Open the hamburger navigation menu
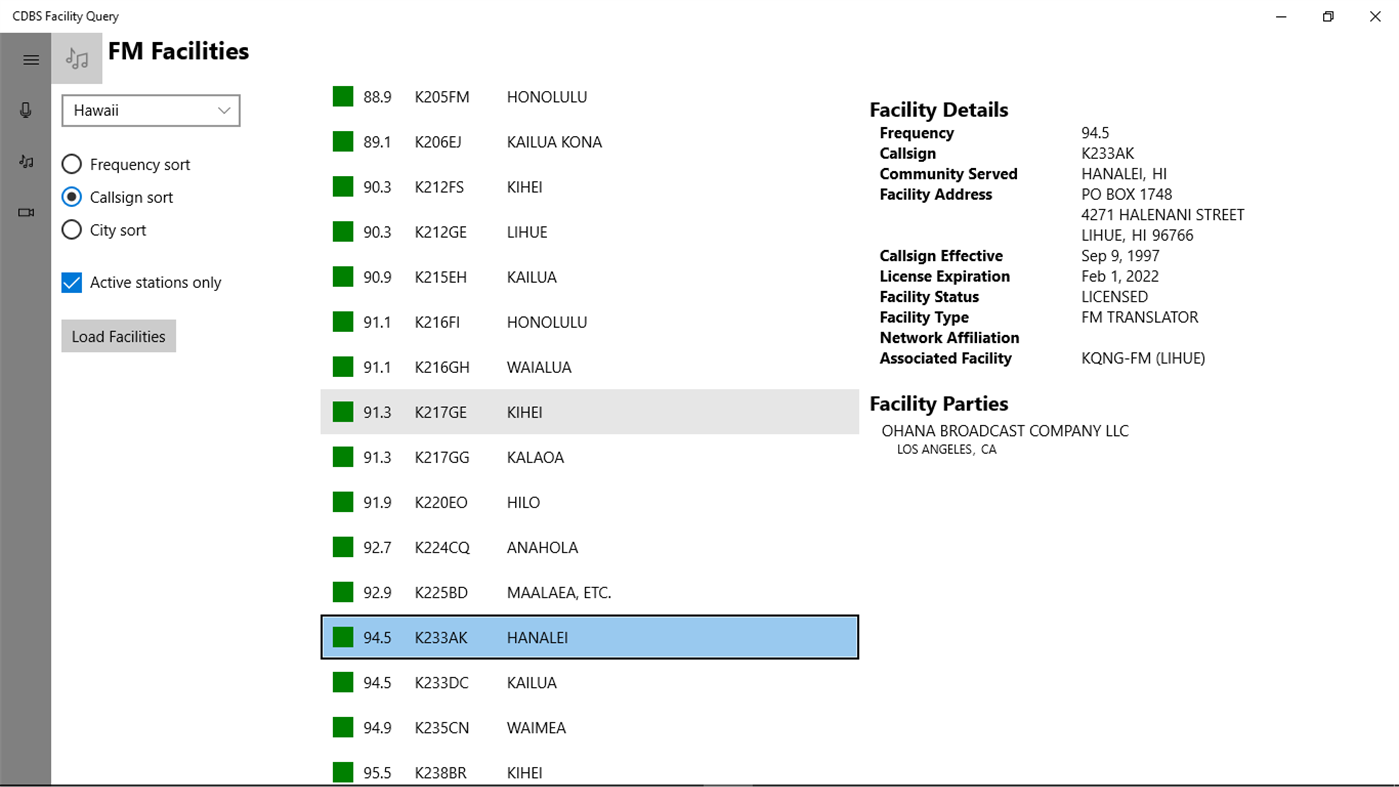 click(28, 59)
